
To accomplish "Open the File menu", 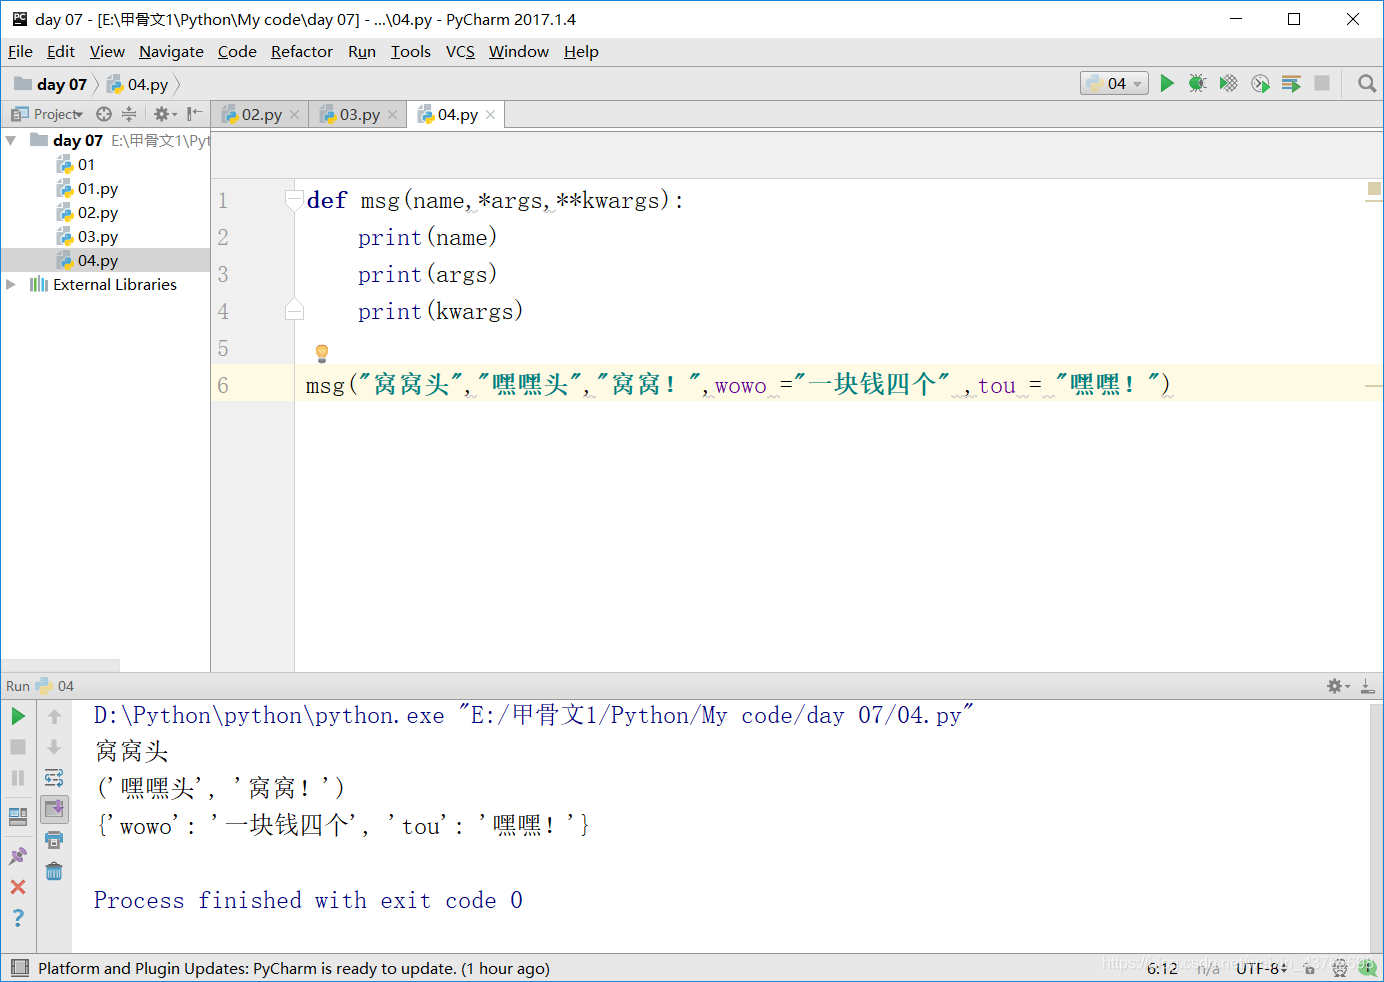I will 20,52.
